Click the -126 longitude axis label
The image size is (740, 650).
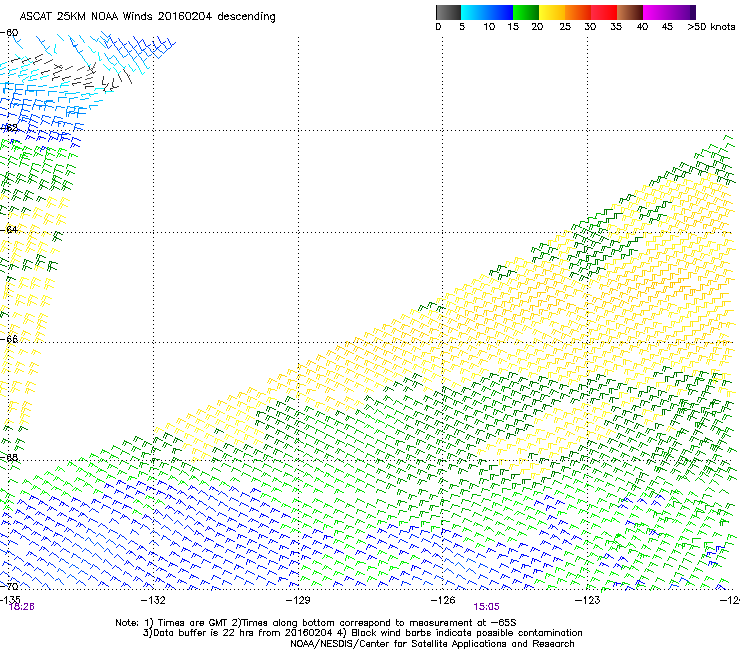click(443, 600)
